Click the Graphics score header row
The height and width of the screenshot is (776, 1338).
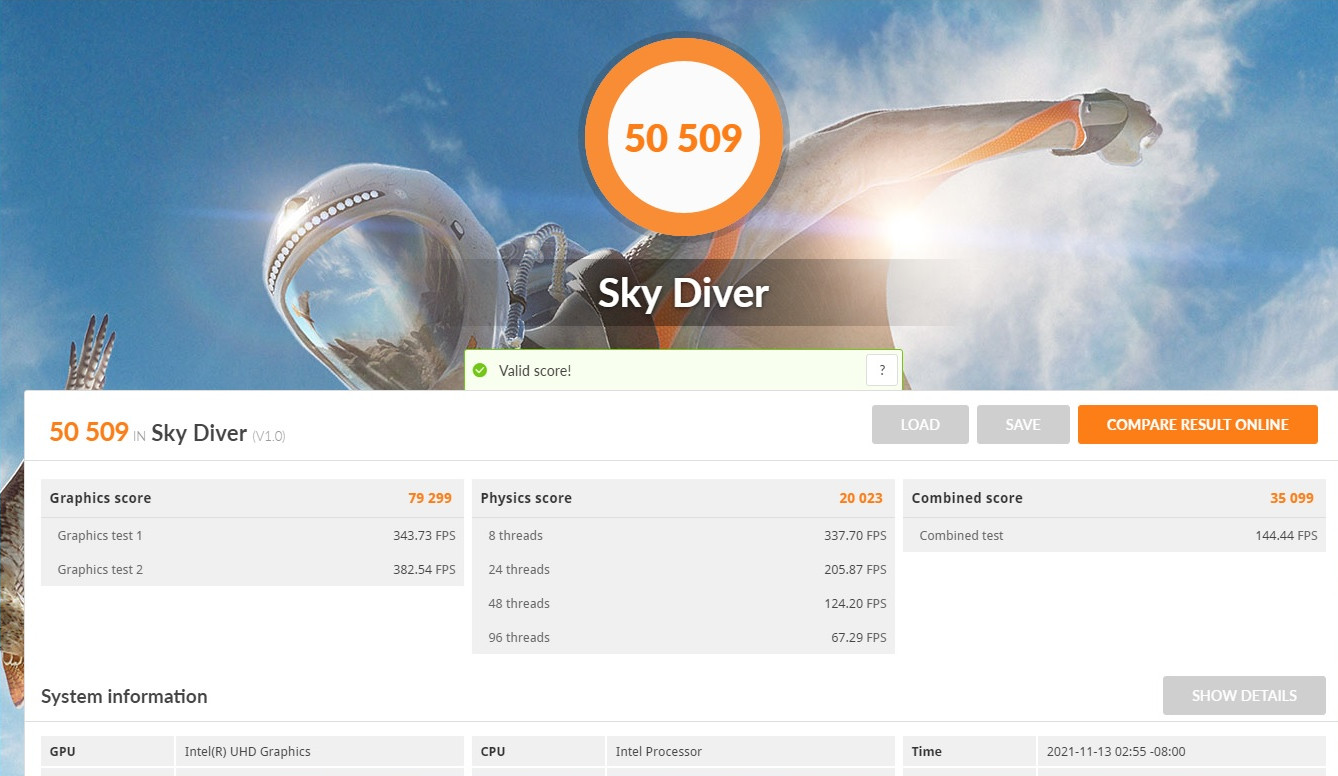[x=251, y=498]
